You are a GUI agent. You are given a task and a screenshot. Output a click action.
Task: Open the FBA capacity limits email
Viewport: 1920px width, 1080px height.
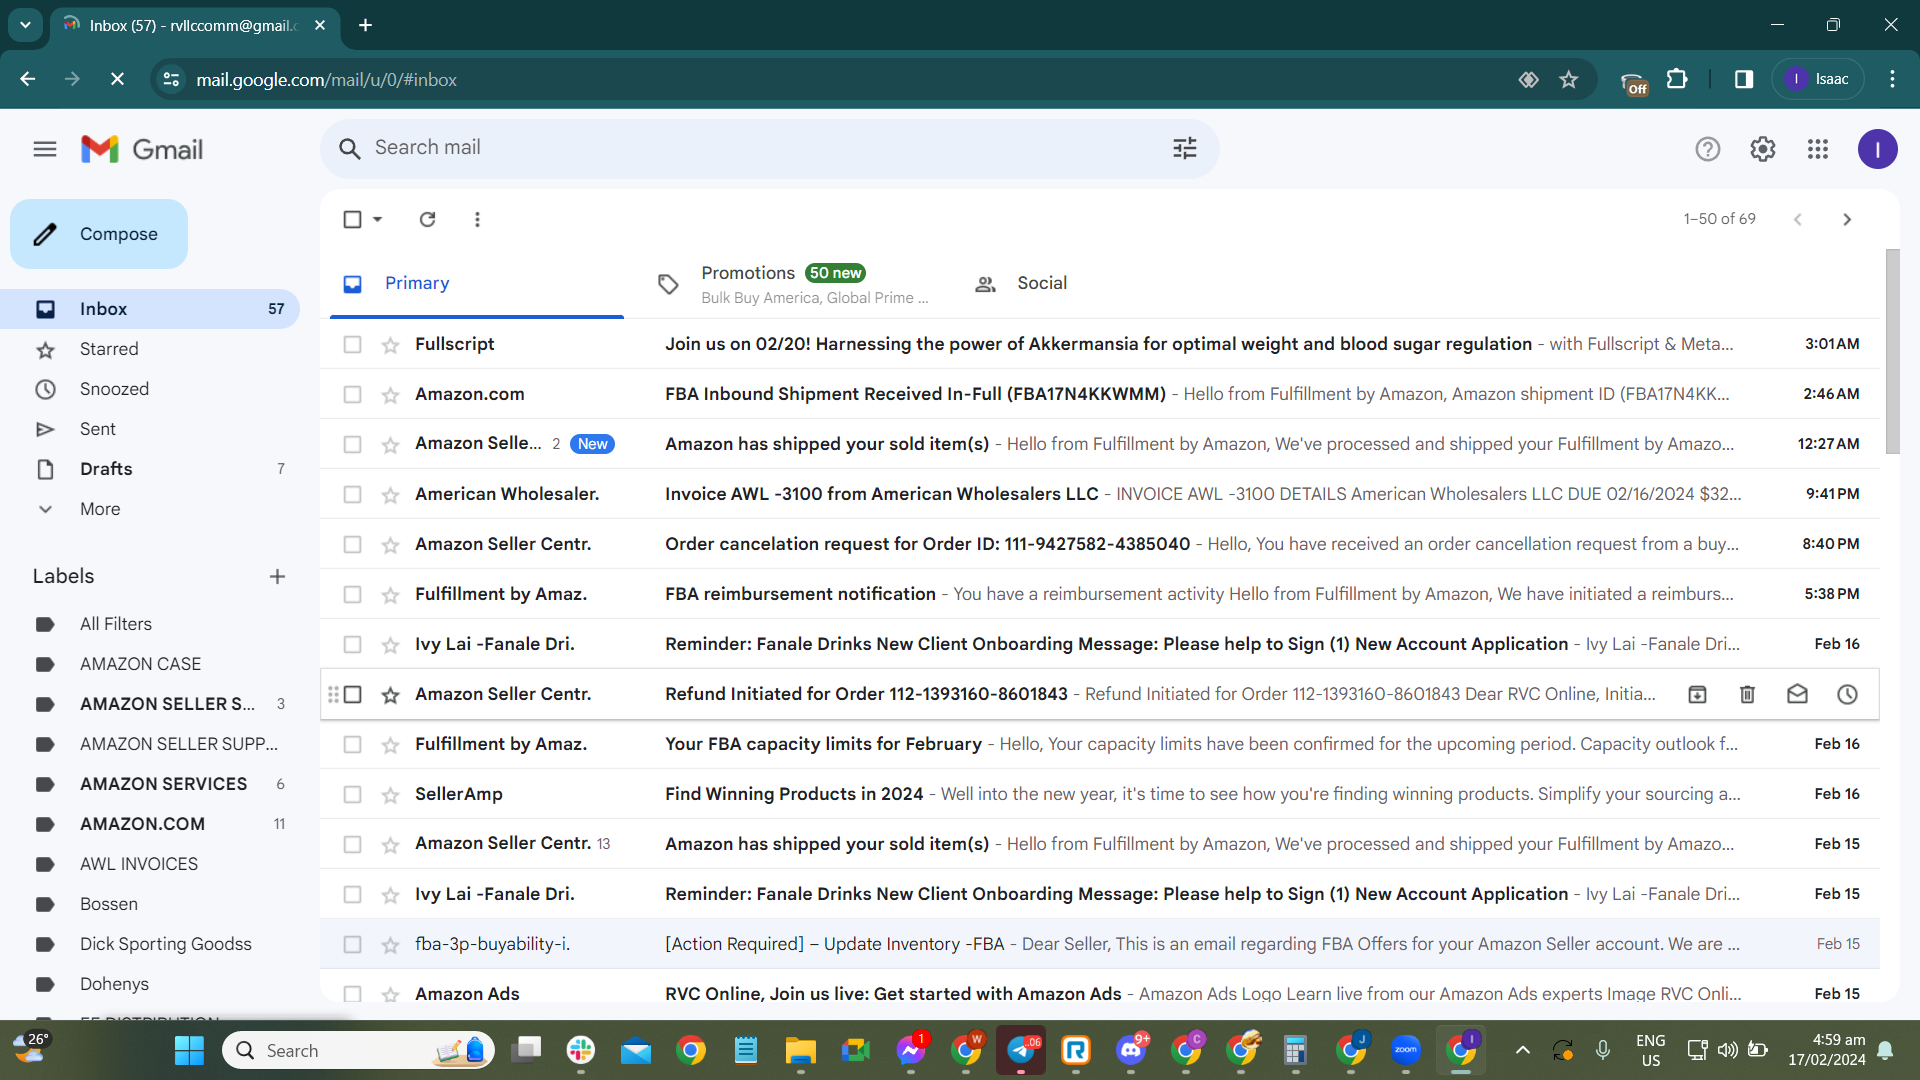click(x=1100, y=744)
